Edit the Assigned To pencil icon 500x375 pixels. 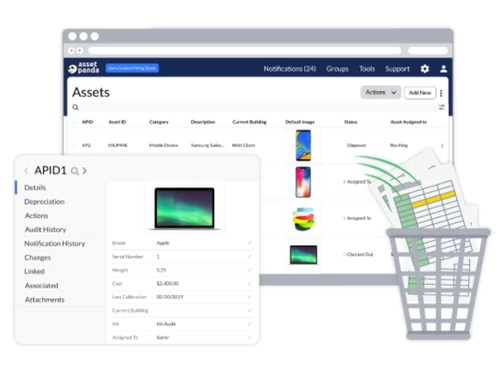coord(249,337)
